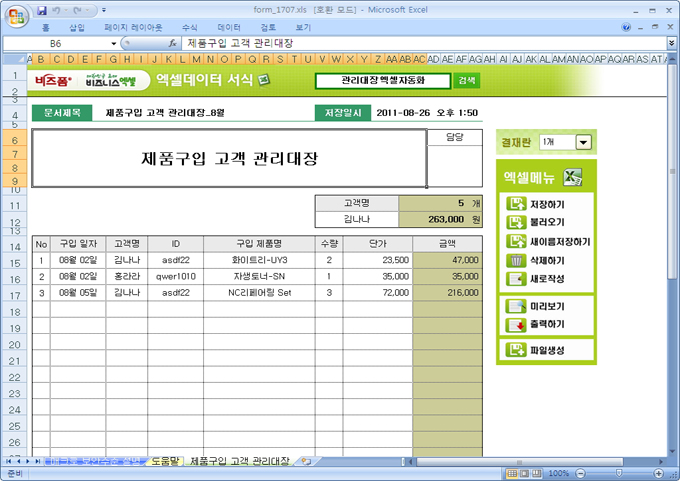Click the Office button in Excel
This screenshot has width=680, height=481.
16,16
